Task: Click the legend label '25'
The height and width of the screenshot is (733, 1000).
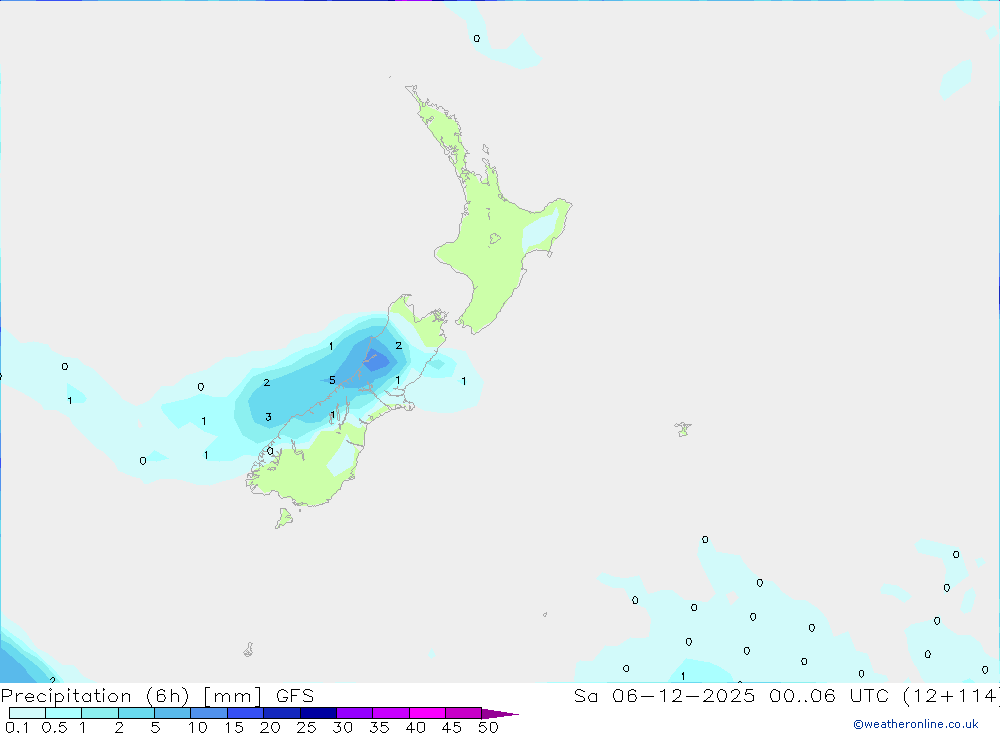Action: tap(307, 727)
